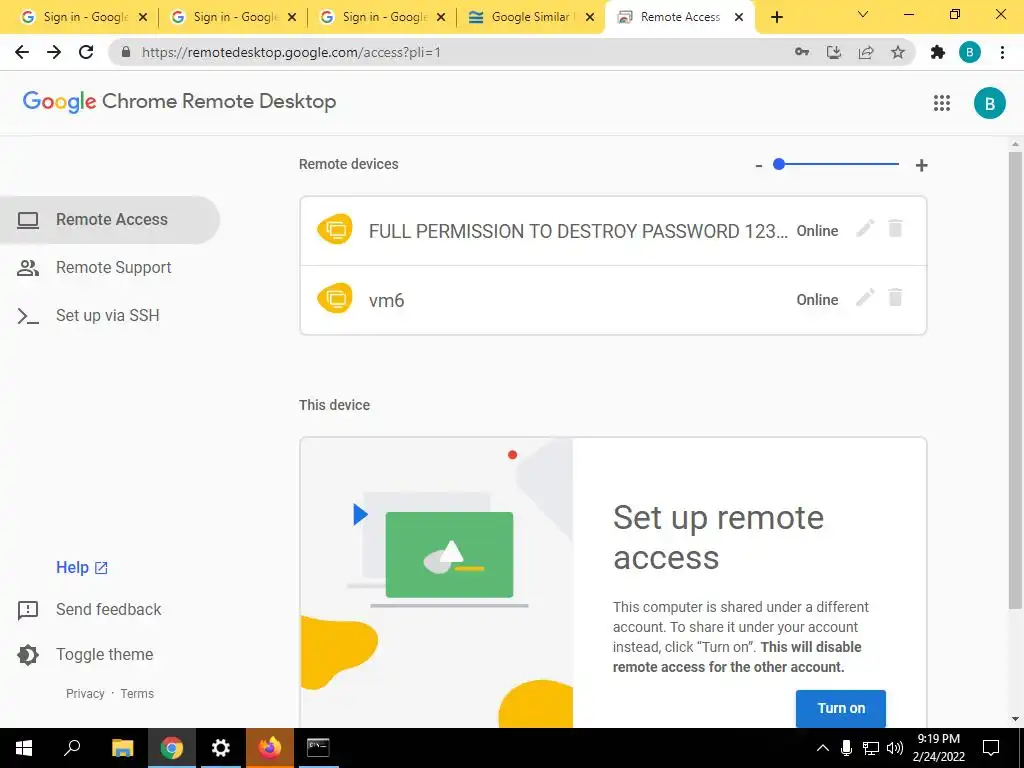Edit name of FULL PERMISSION device
Image resolution: width=1024 pixels, height=768 pixels.
coord(865,229)
